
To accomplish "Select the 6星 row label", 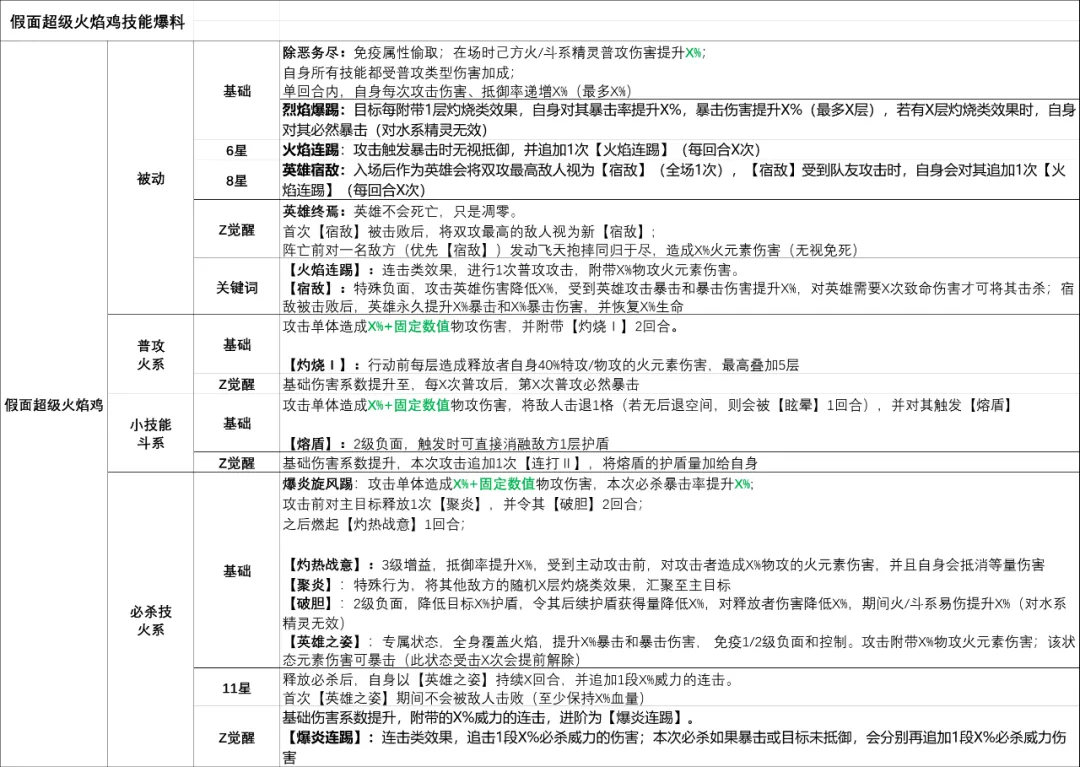I will point(237,150).
